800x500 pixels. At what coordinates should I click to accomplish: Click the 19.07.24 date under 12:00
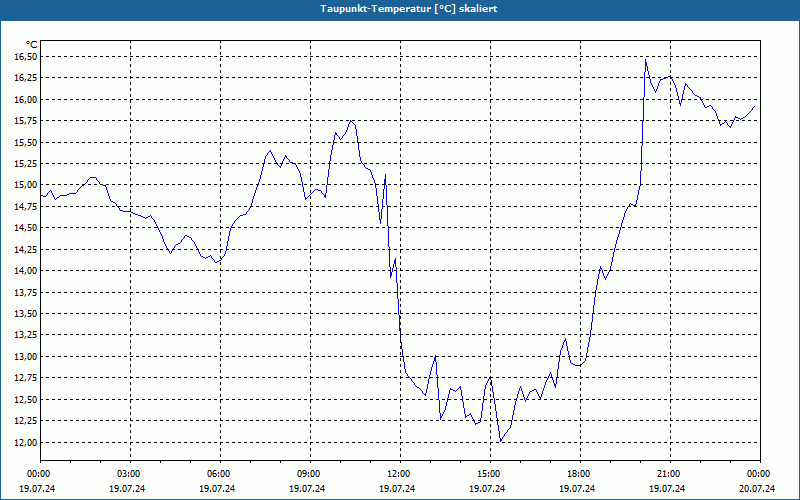[397, 489]
